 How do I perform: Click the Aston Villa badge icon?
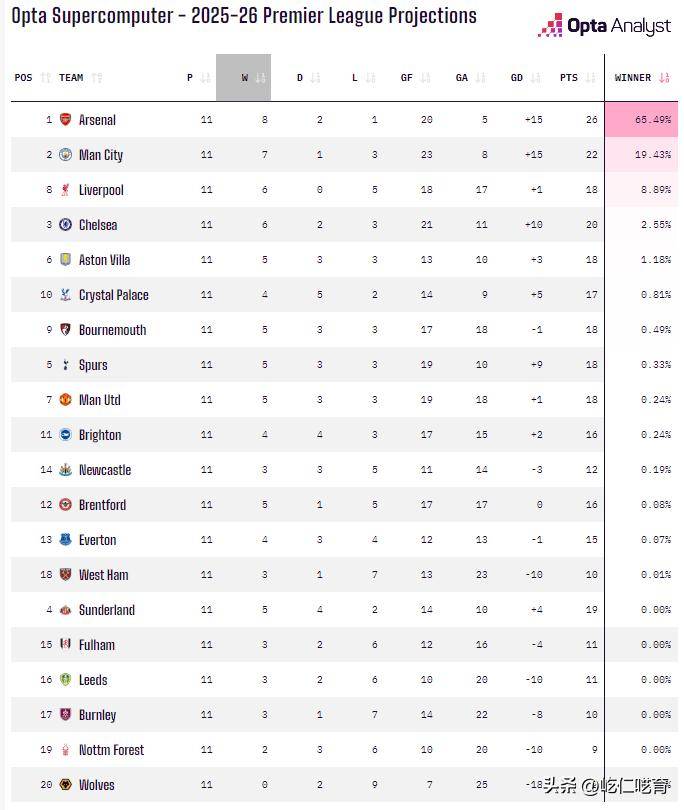pyautogui.click(x=66, y=260)
